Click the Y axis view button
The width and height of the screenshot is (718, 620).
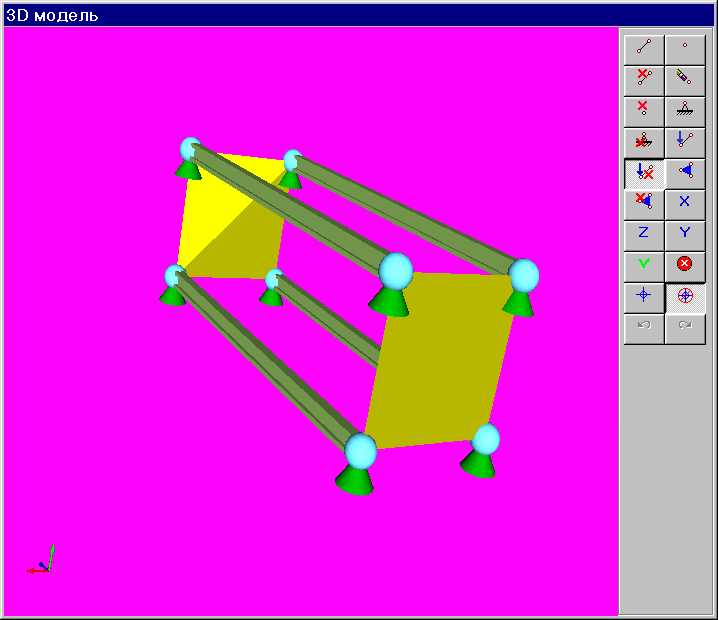pos(685,236)
